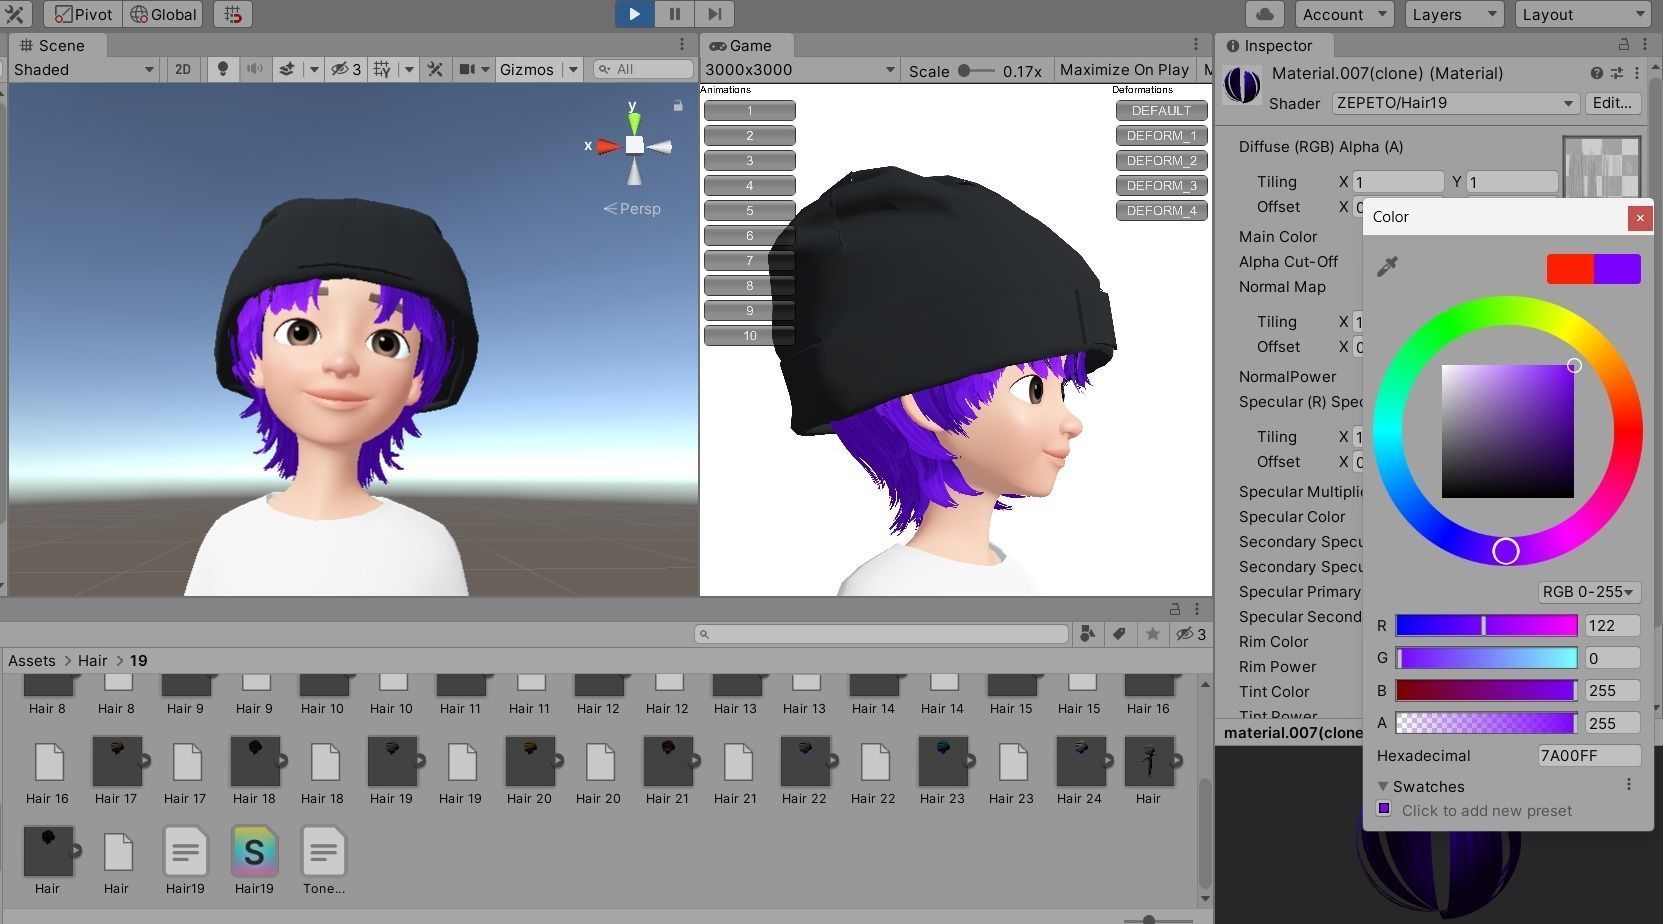Open the Layout dropdown
This screenshot has width=1663, height=924.
pyautogui.click(x=1583, y=14)
